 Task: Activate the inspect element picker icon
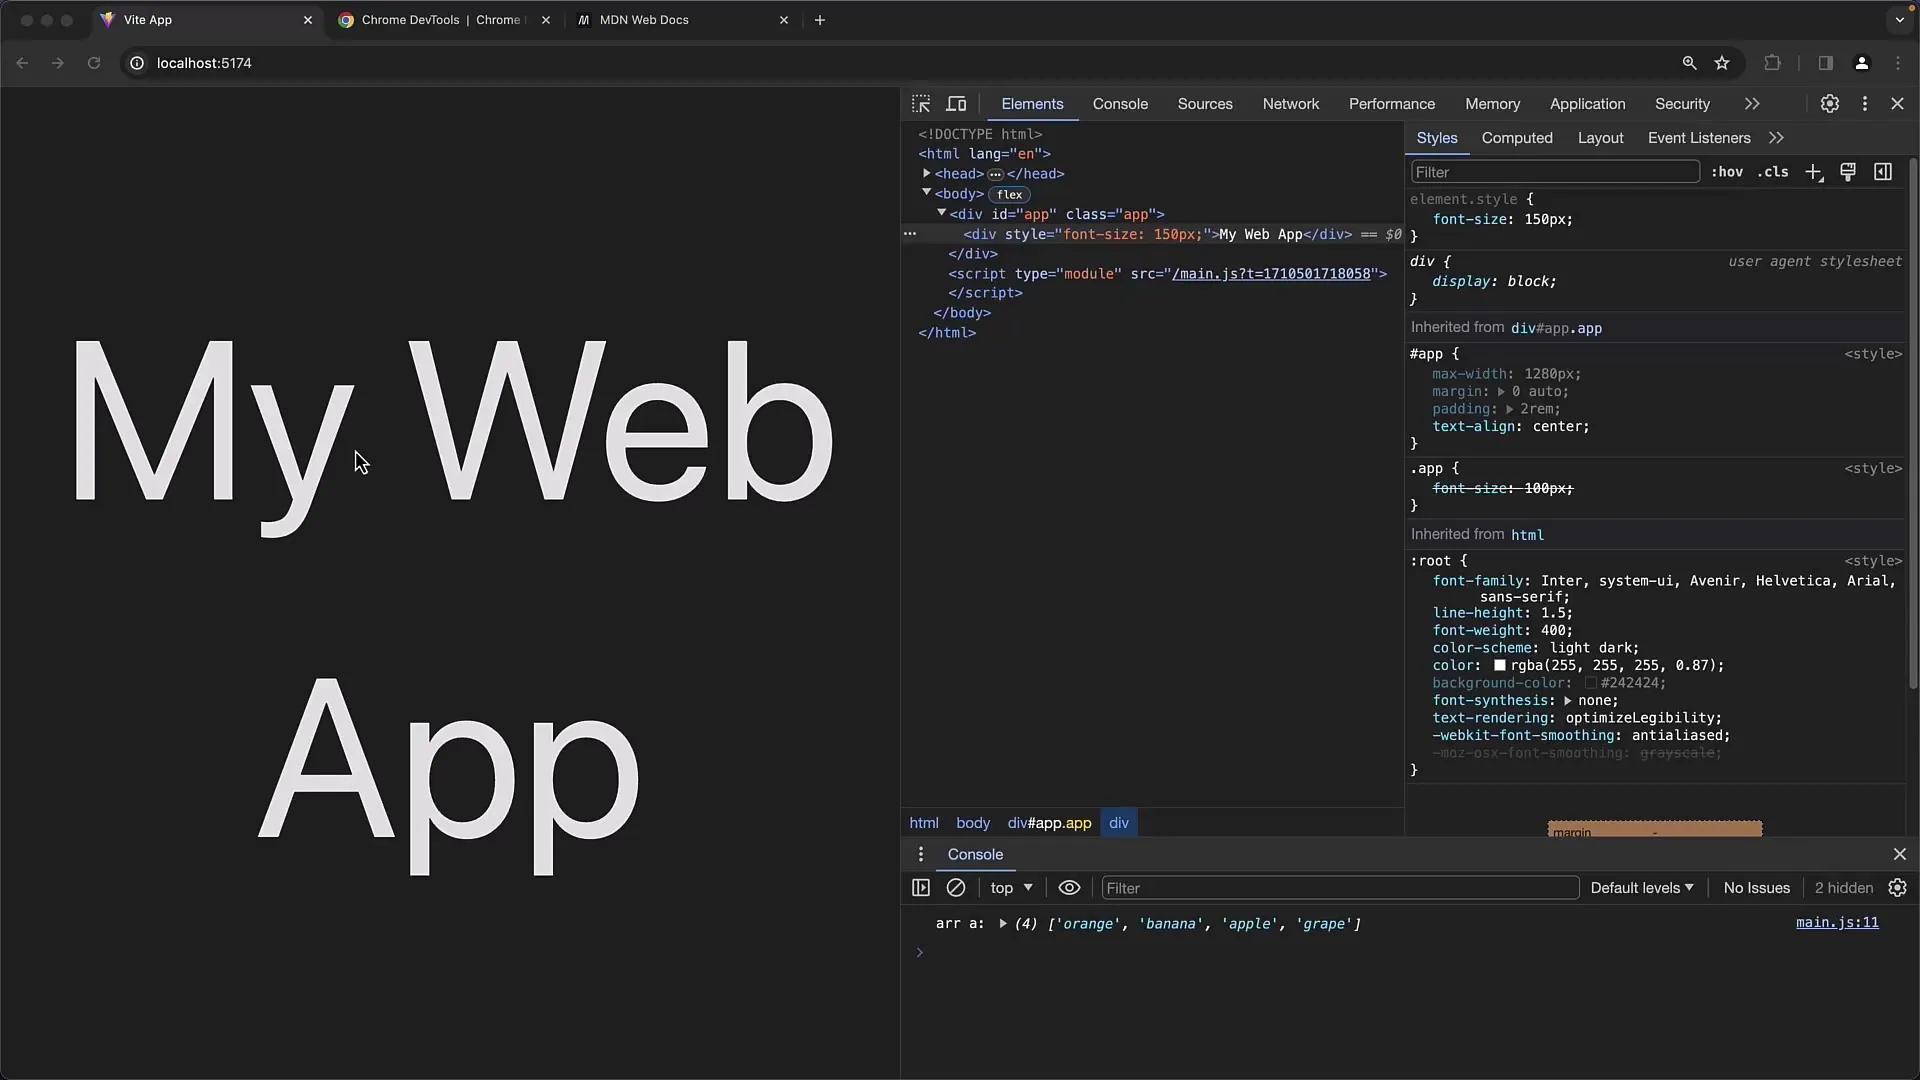click(921, 104)
